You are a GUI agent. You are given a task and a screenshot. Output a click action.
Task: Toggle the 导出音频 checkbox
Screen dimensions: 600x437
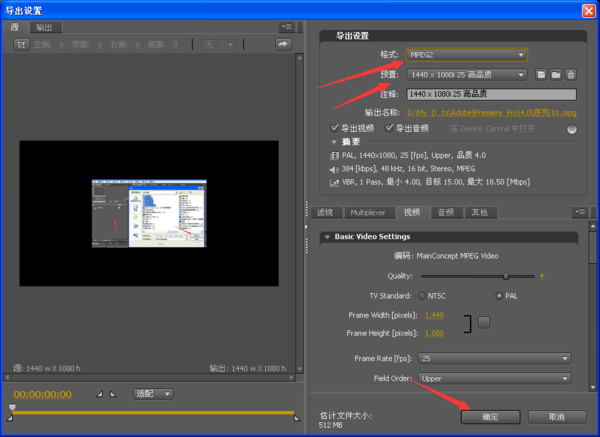(x=389, y=128)
